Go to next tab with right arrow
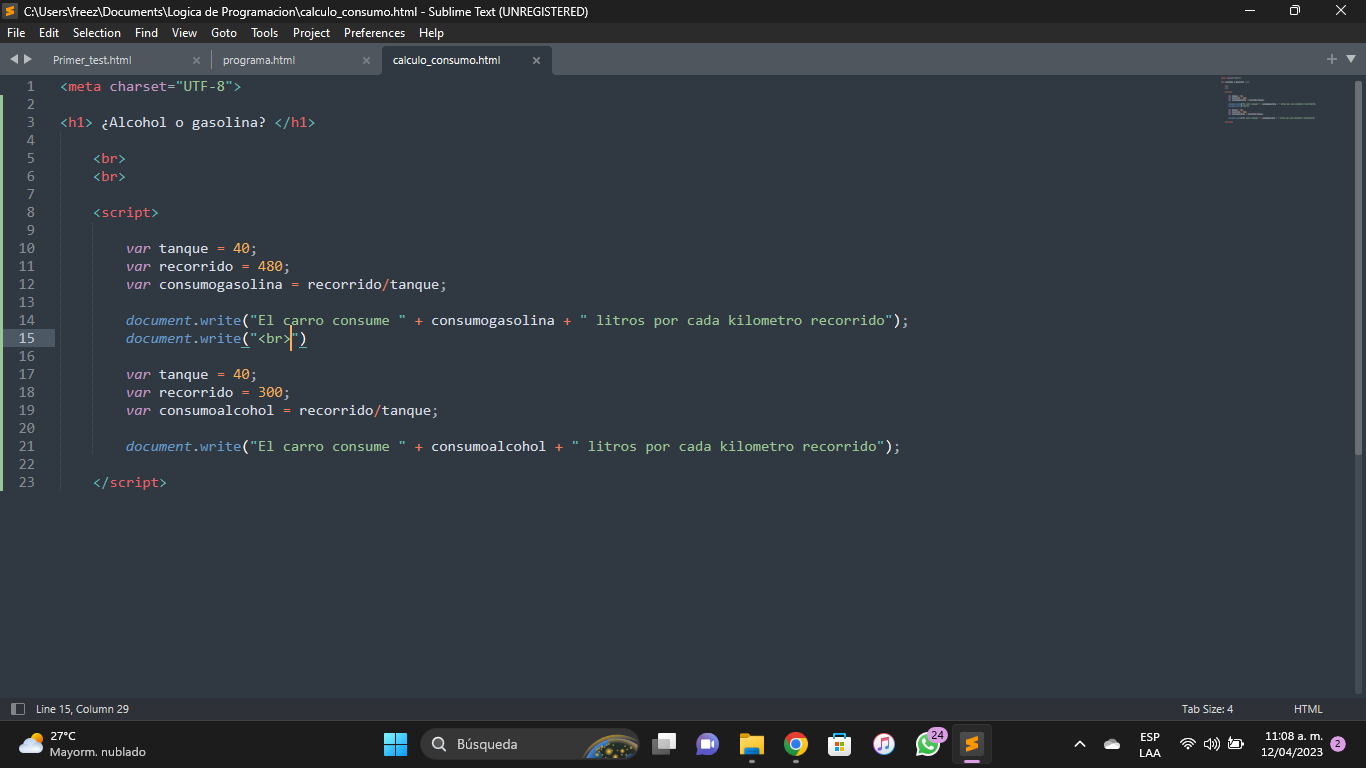This screenshot has width=1366, height=768. click(28, 60)
